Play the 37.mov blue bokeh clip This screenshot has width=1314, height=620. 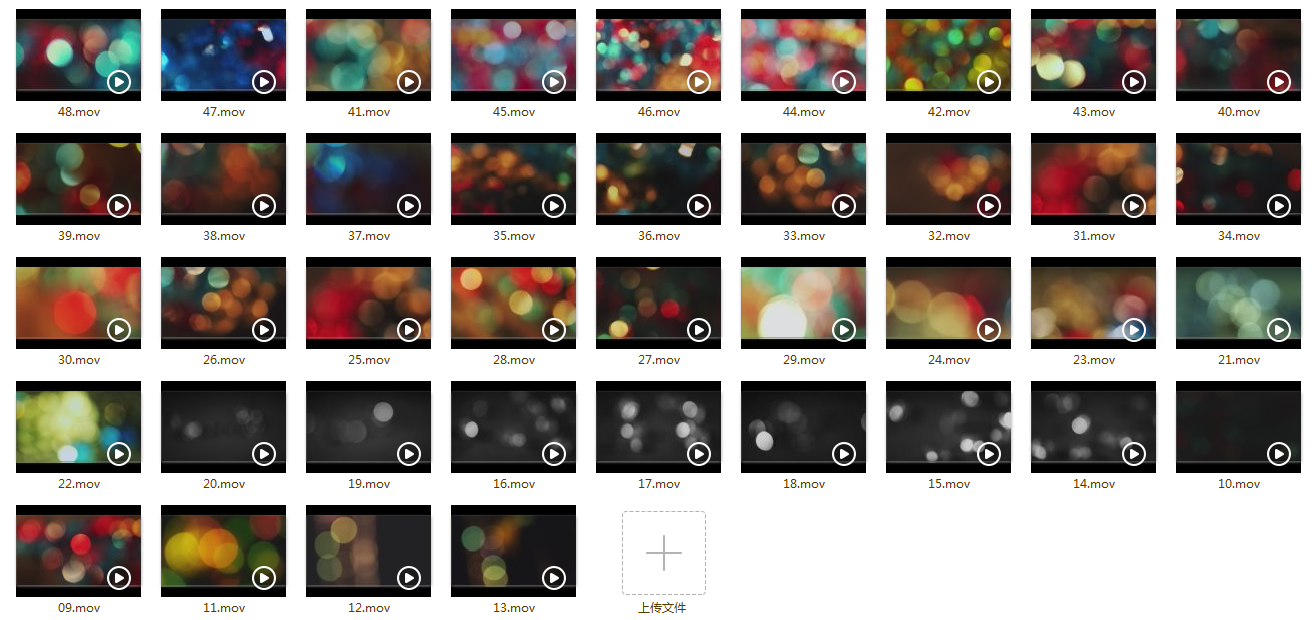pos(409,206)
